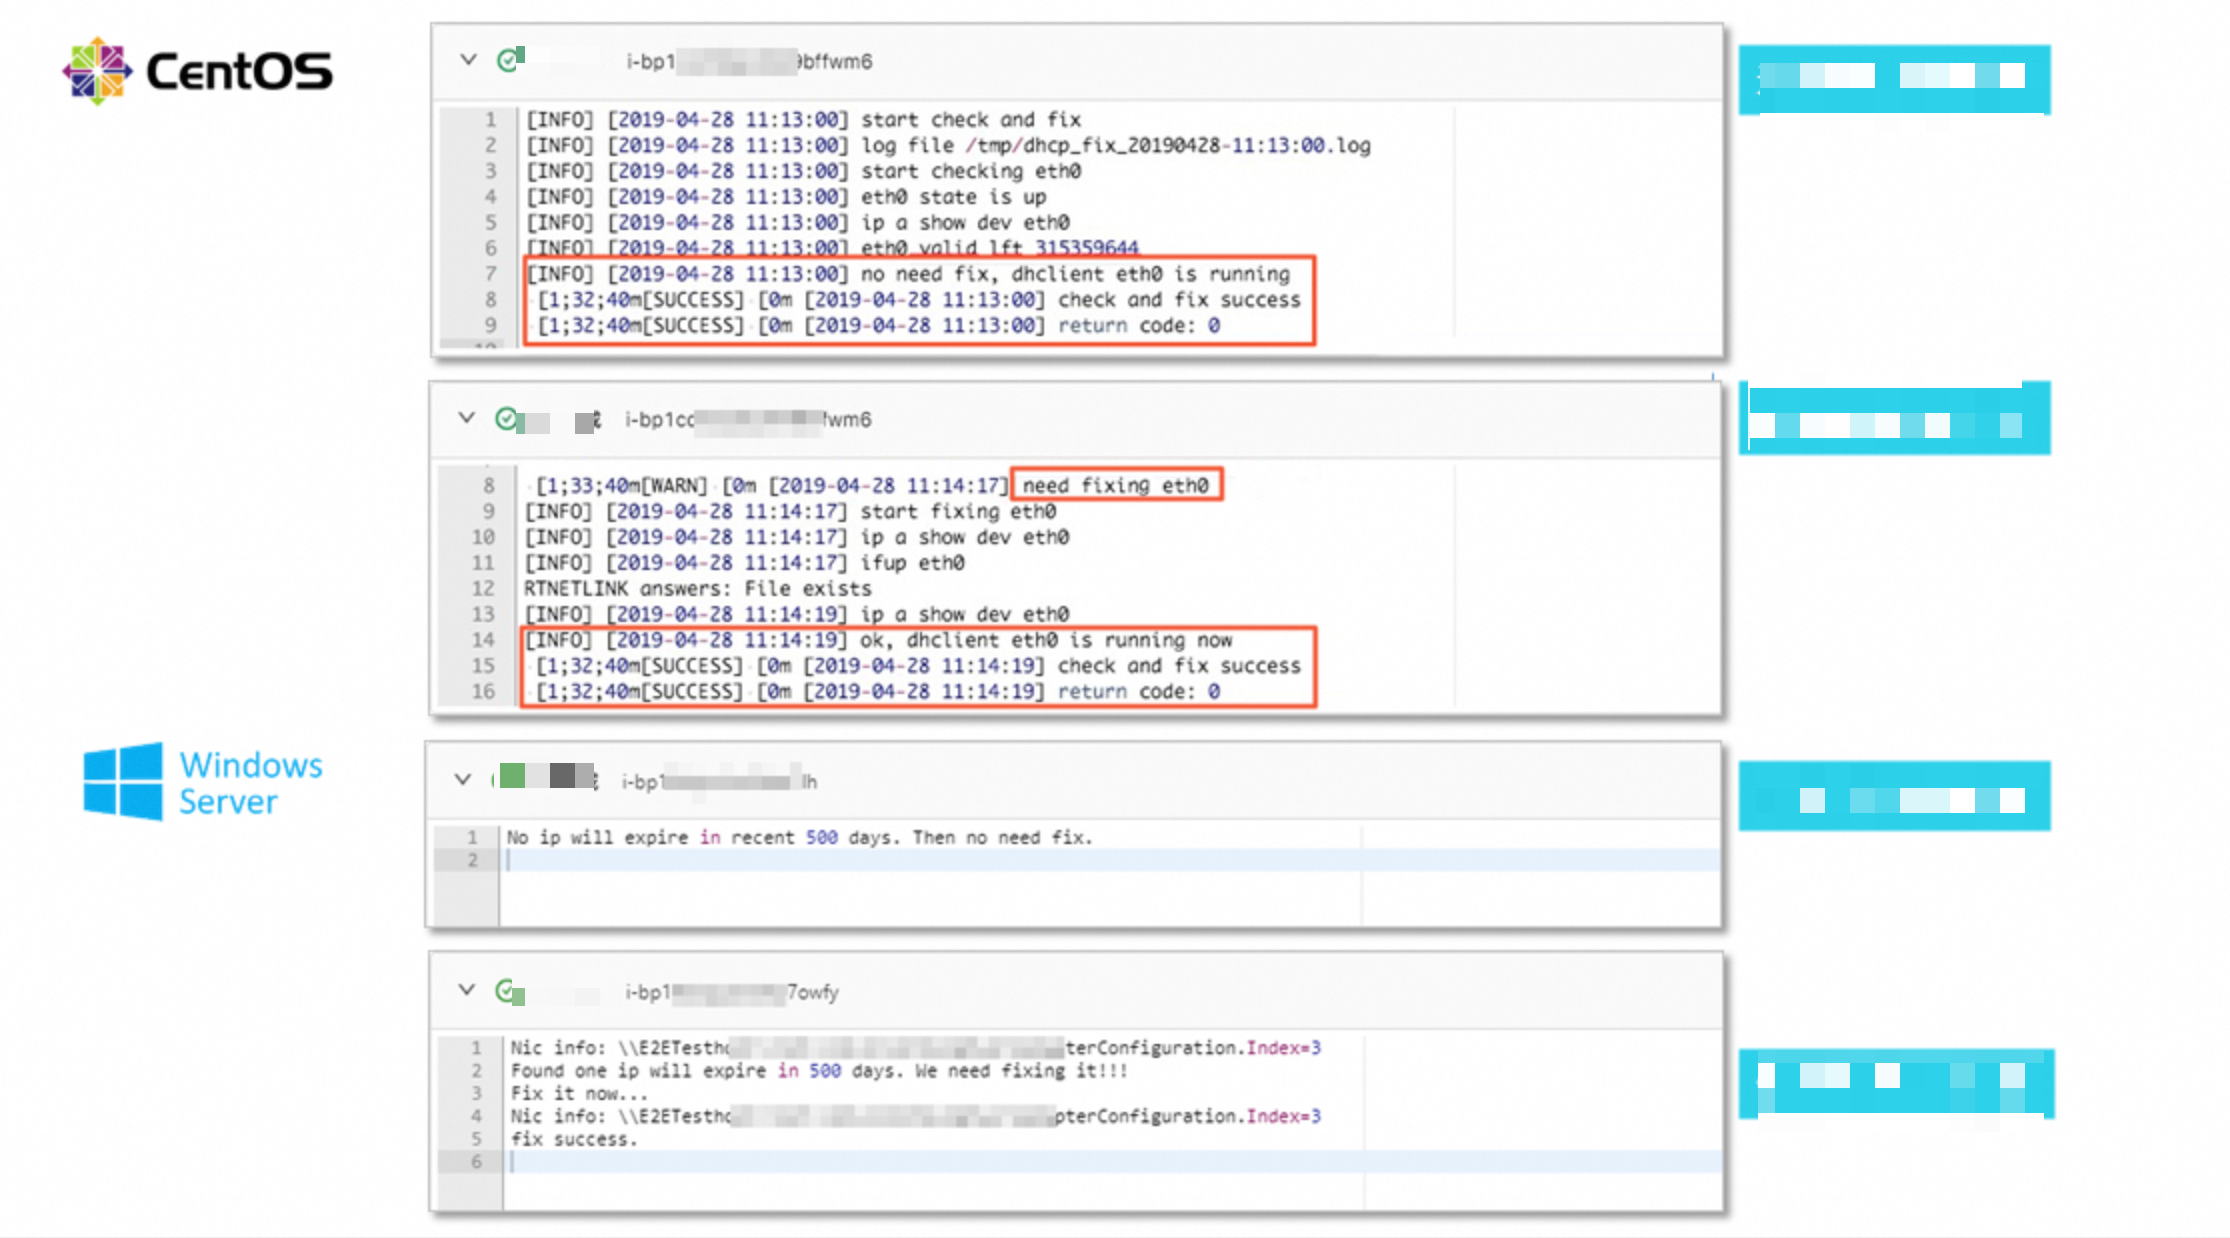Collapse the i-bp1...lh instance panel

click(462, 779)
